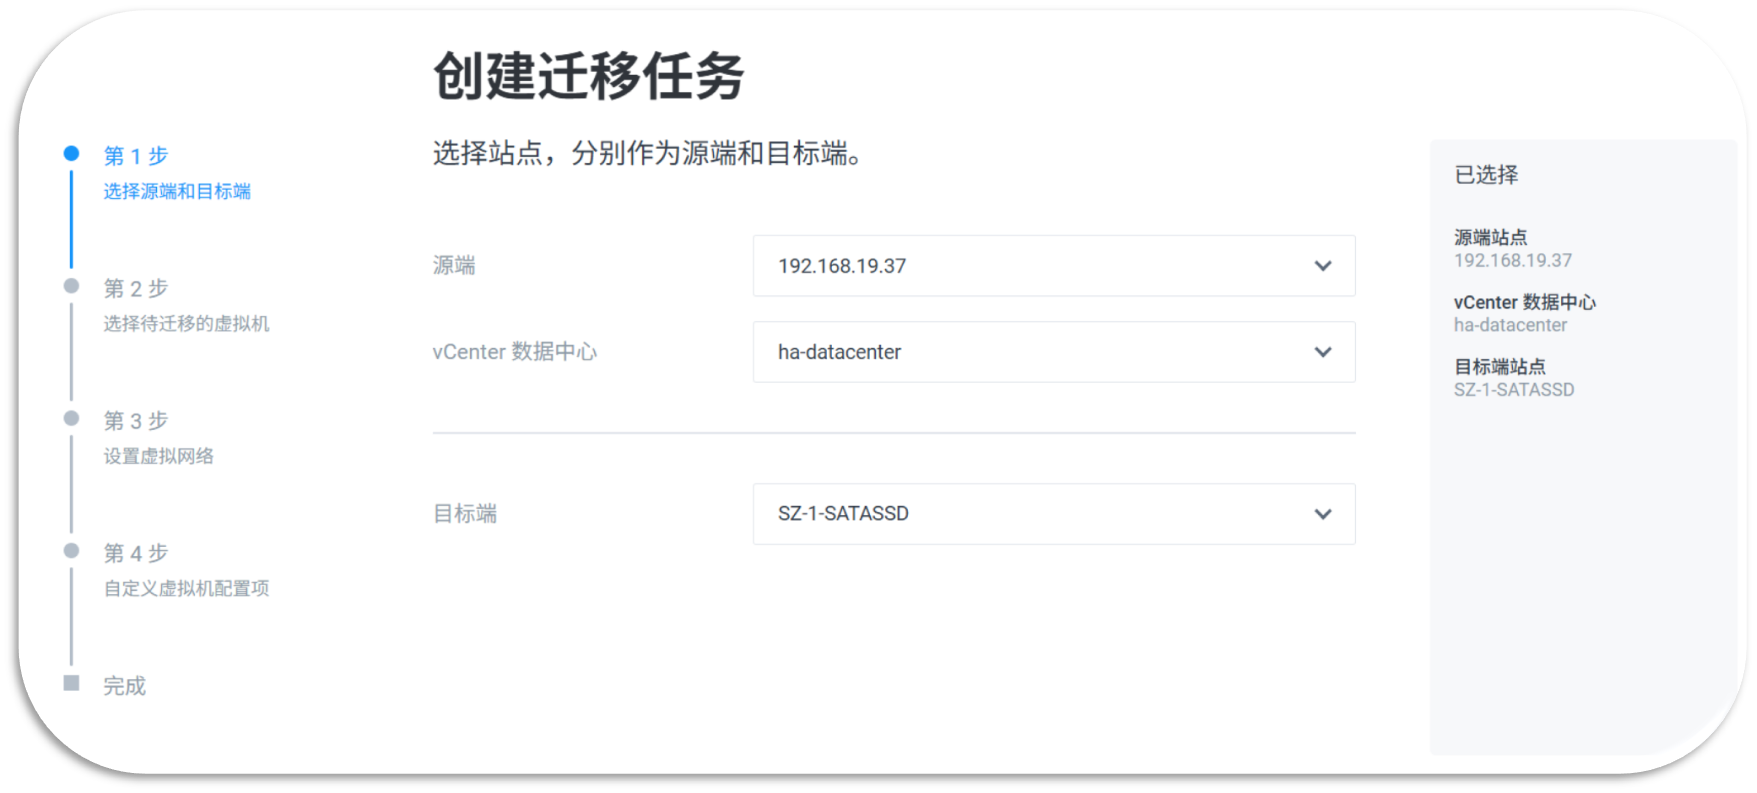Screen dimensions: 1757x793
Task: Click the 目标端站点 value in the 已选择 panel
Action: click(x=1513, y=390)
